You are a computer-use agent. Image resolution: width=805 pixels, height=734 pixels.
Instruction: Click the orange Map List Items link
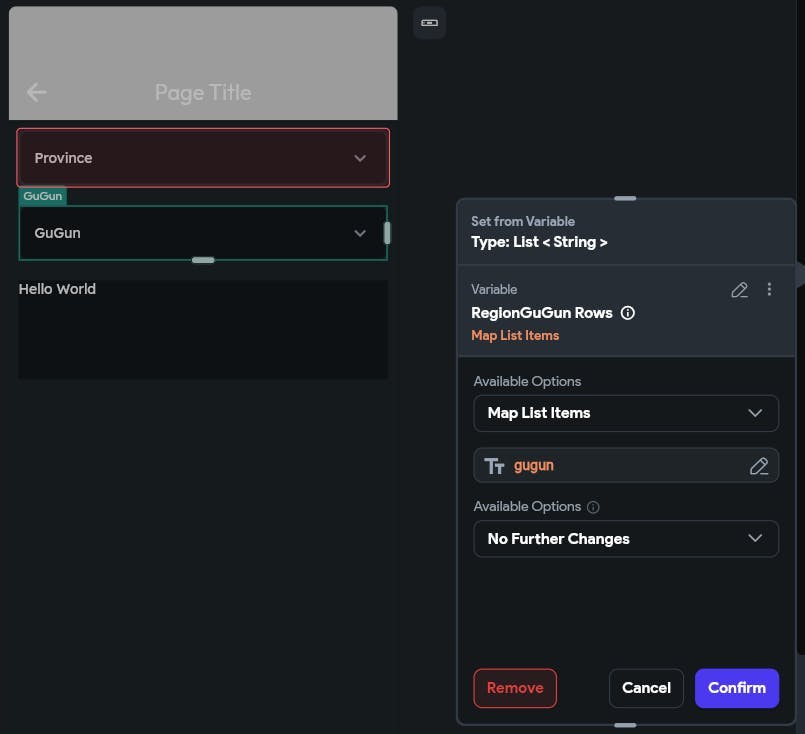pos(515,336)
